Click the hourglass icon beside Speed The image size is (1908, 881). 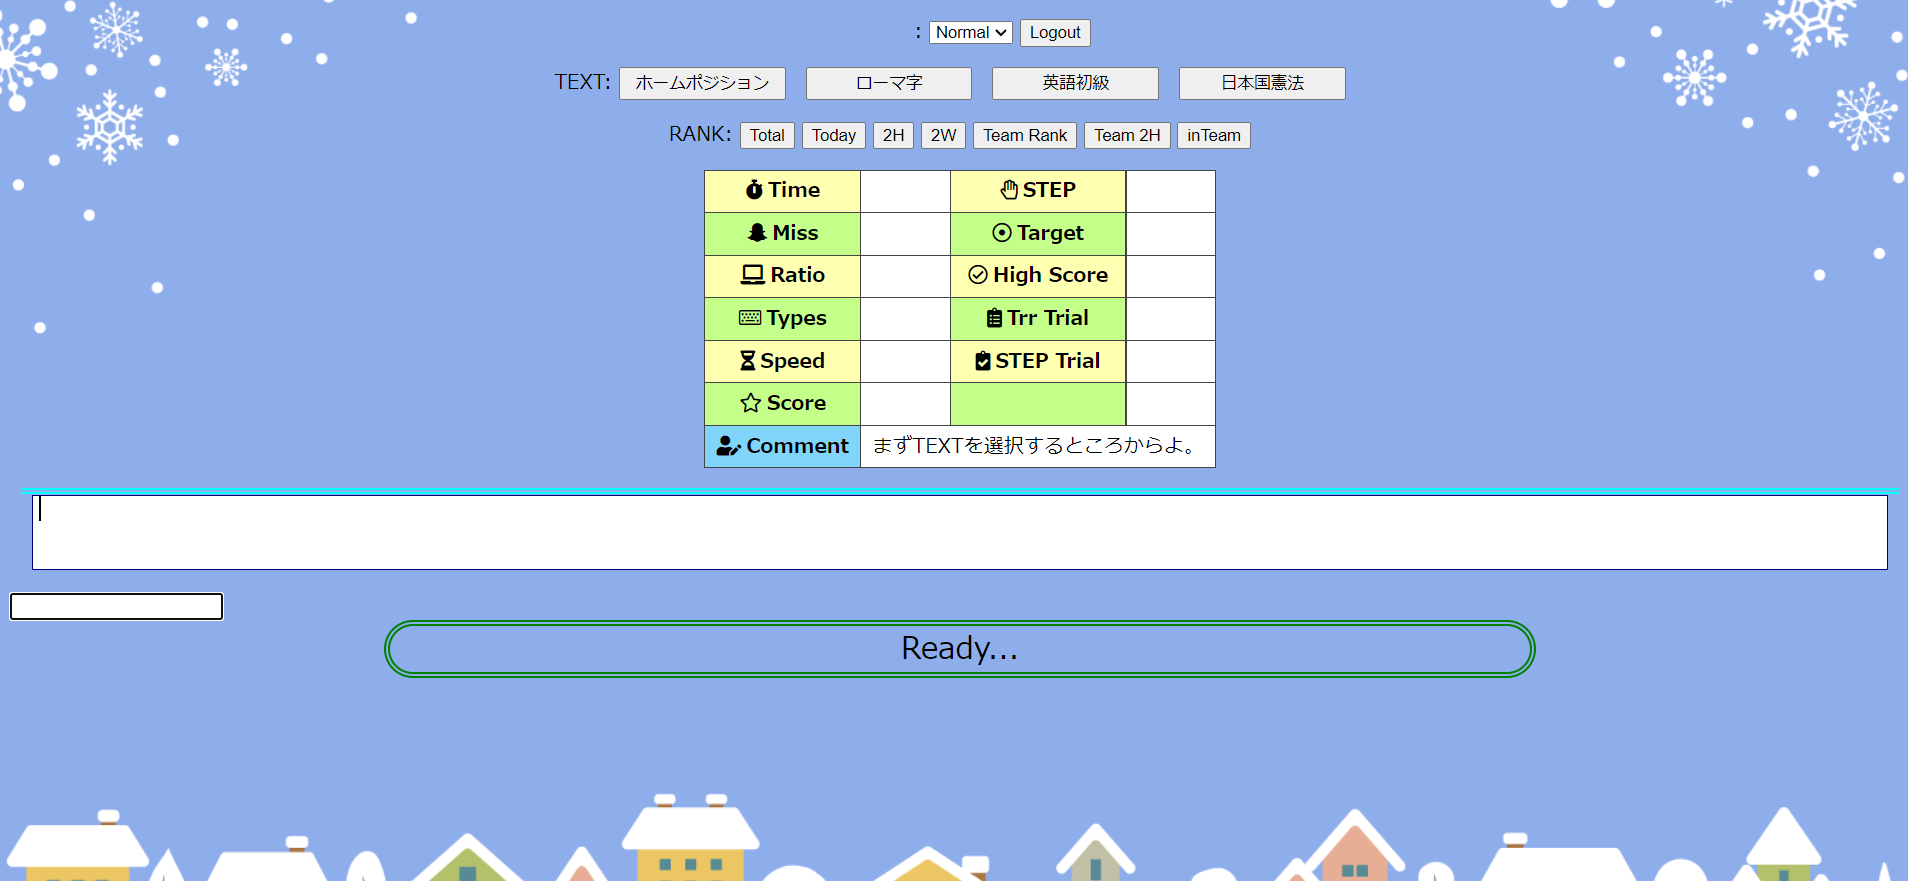point(747,361)
